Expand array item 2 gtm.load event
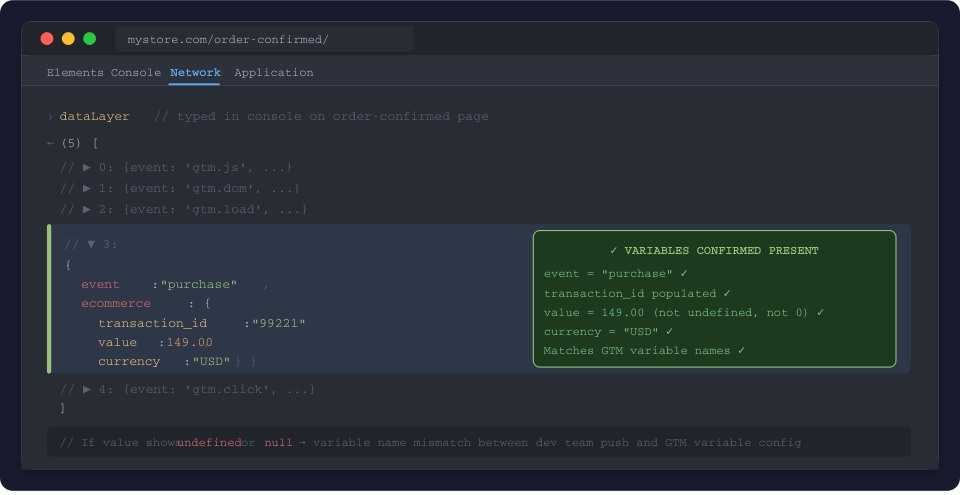 tap(87, 209)
